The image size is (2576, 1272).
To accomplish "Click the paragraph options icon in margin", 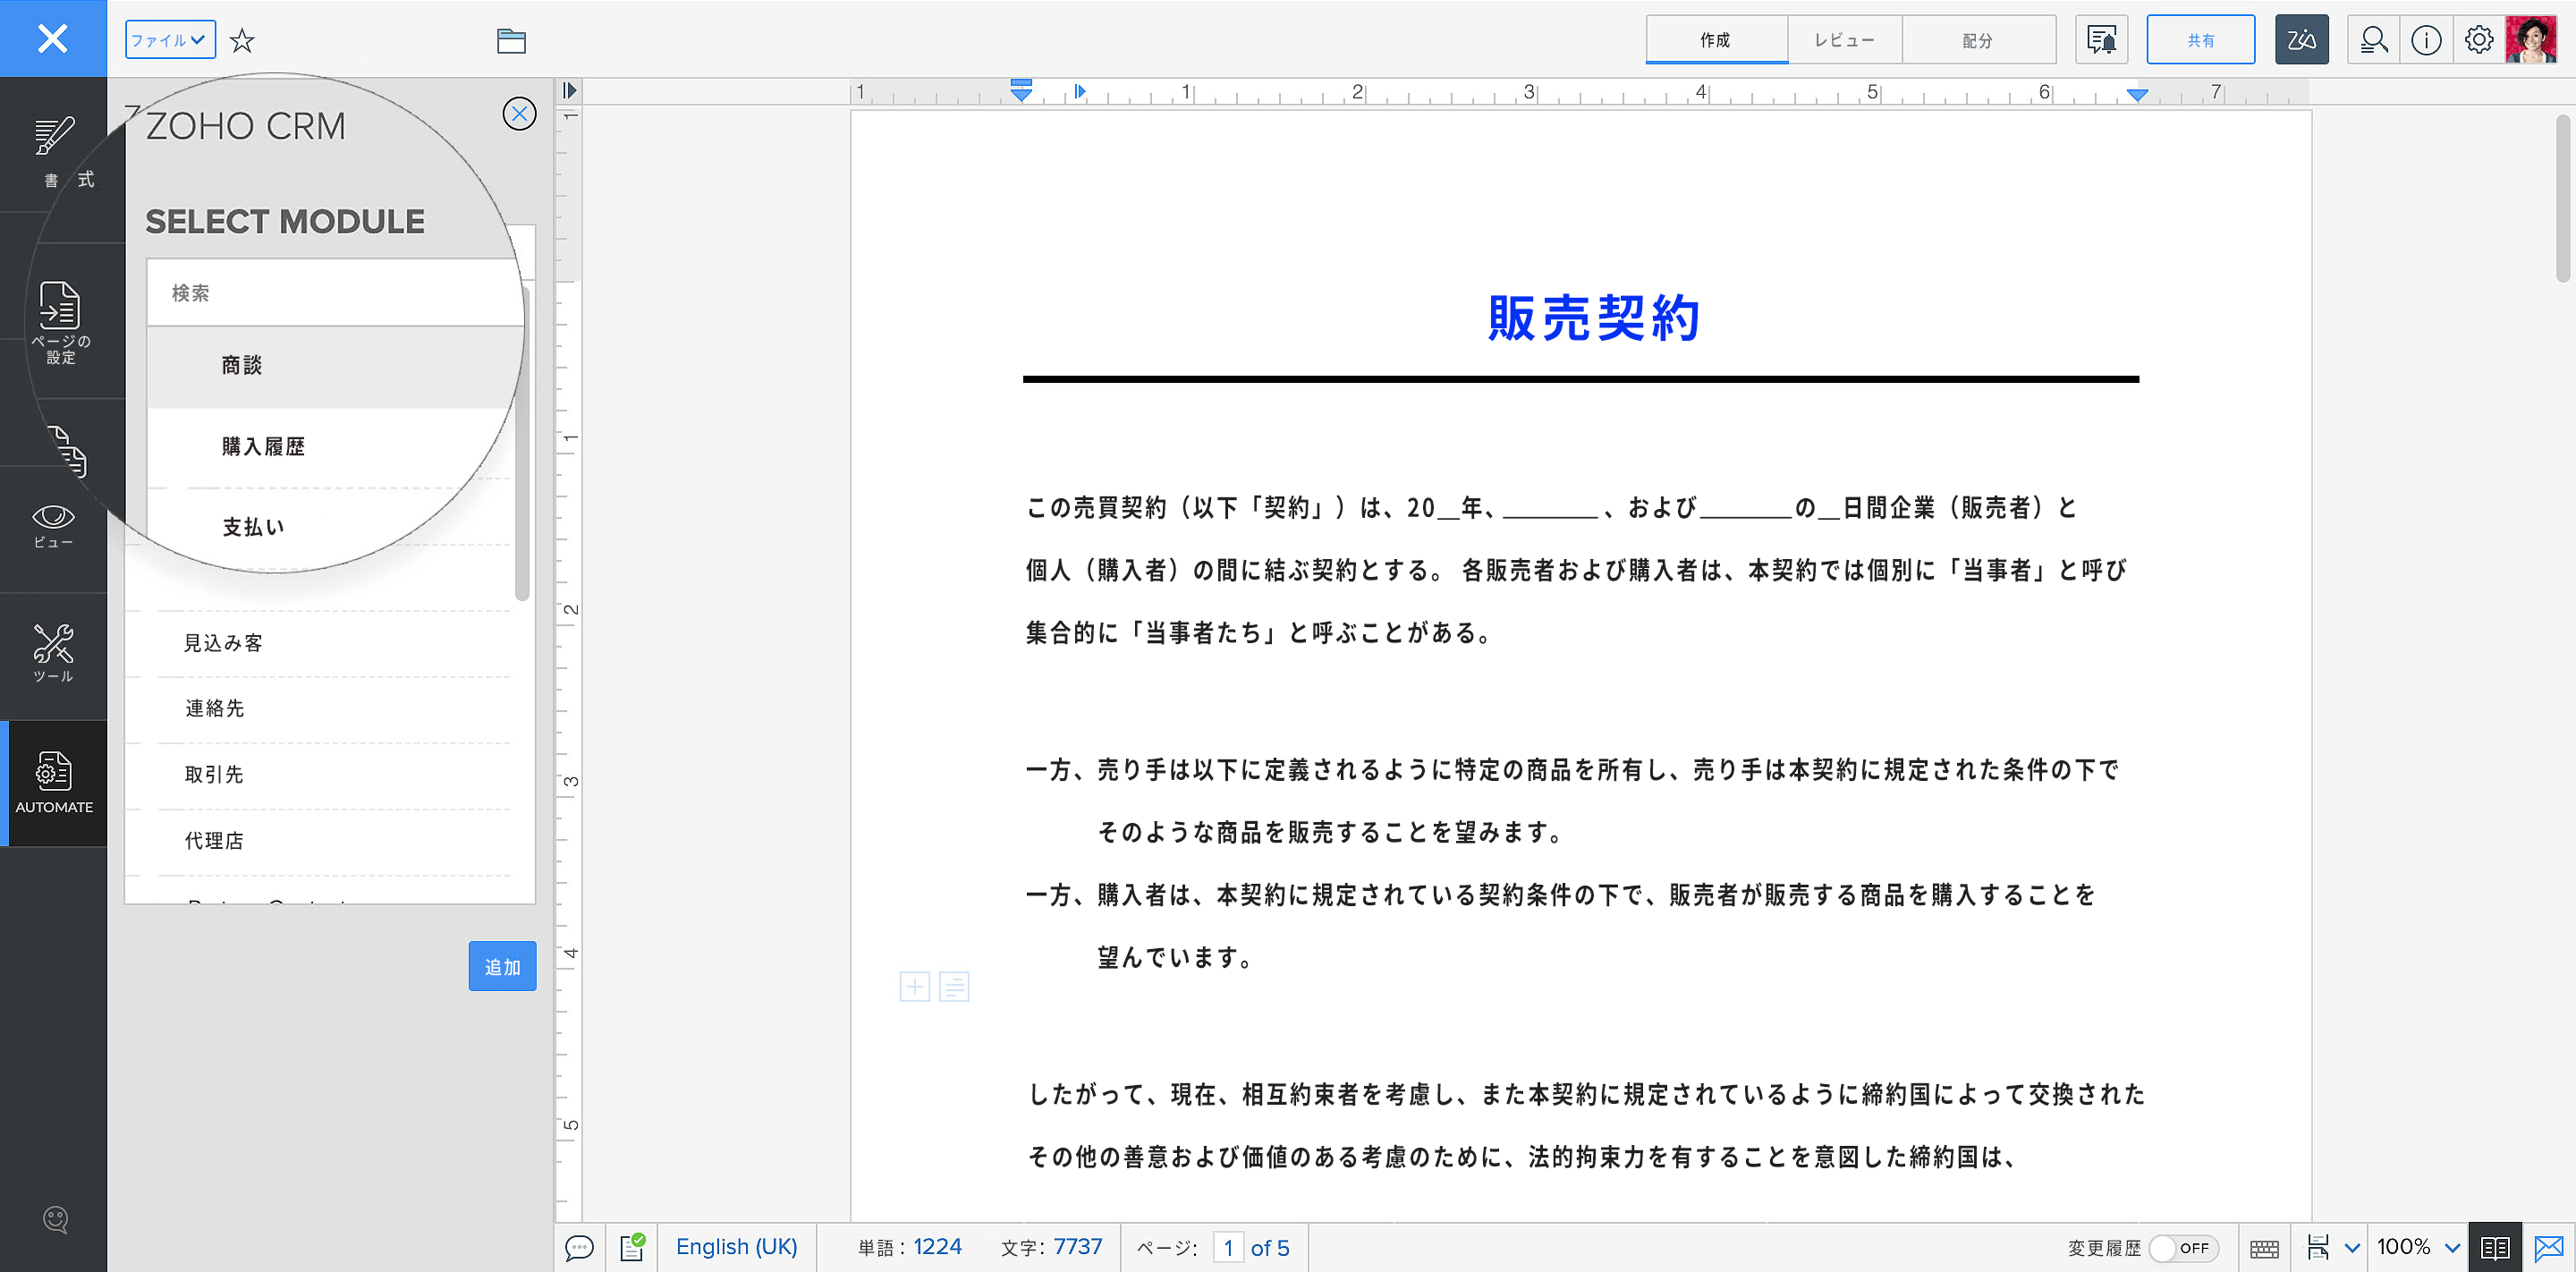I will pos(954,987).
